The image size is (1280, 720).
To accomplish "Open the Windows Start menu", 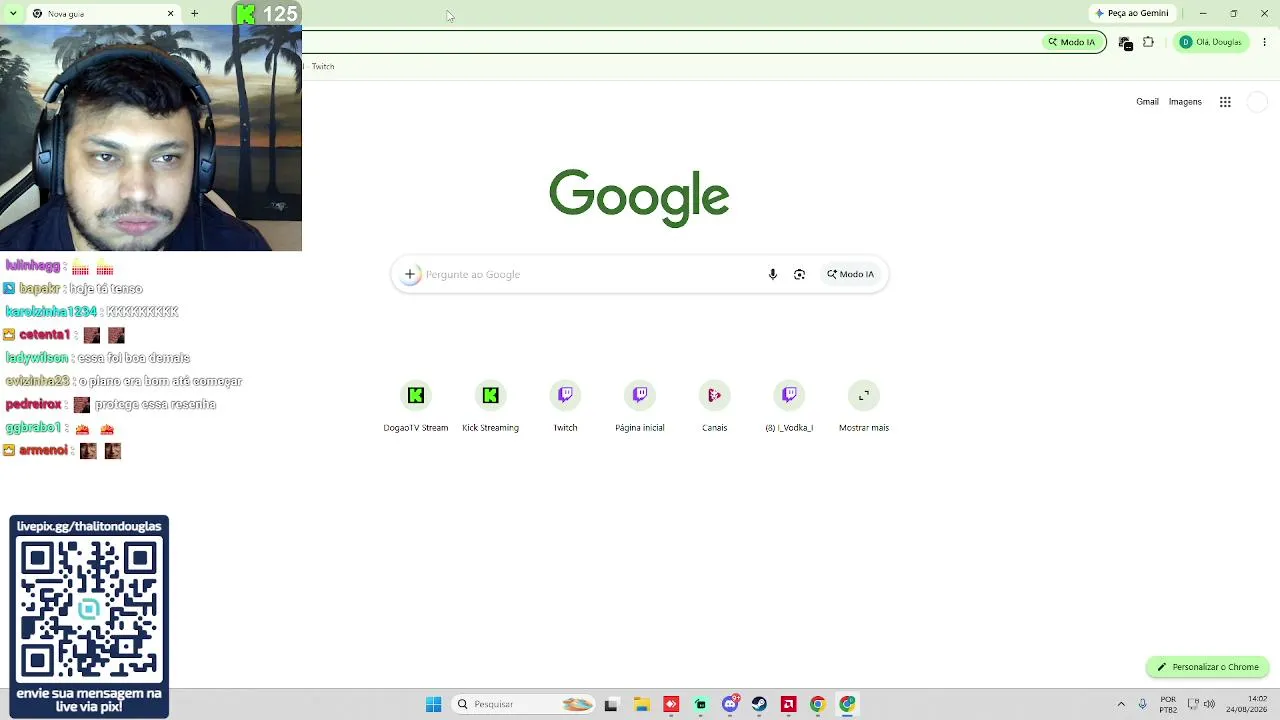I will (433, 704).
